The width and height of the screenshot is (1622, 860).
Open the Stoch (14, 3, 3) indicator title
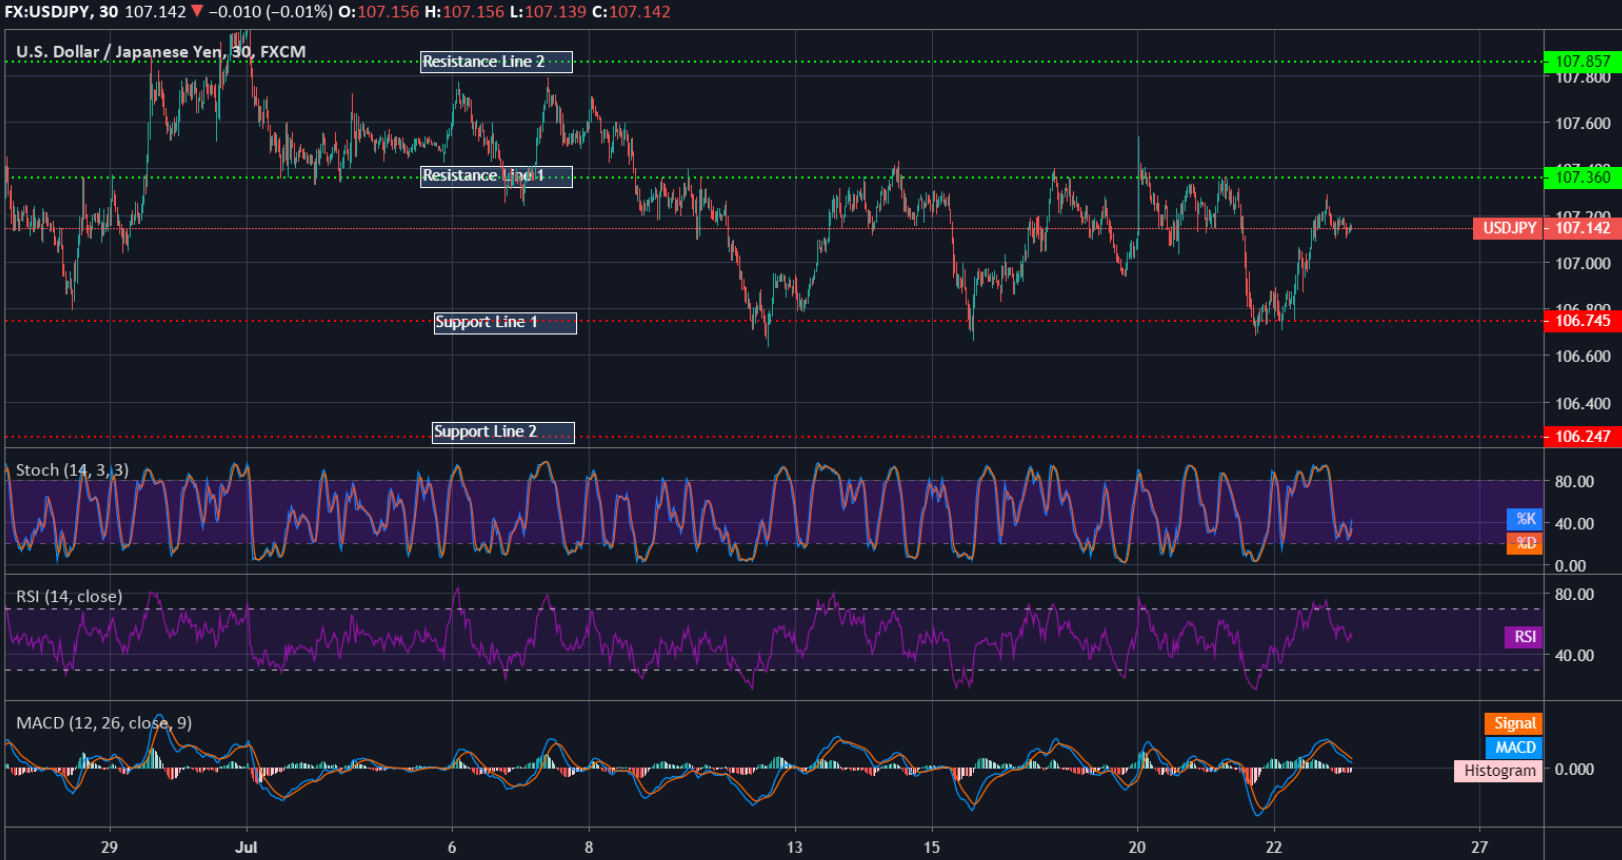(x=72, y=470)
